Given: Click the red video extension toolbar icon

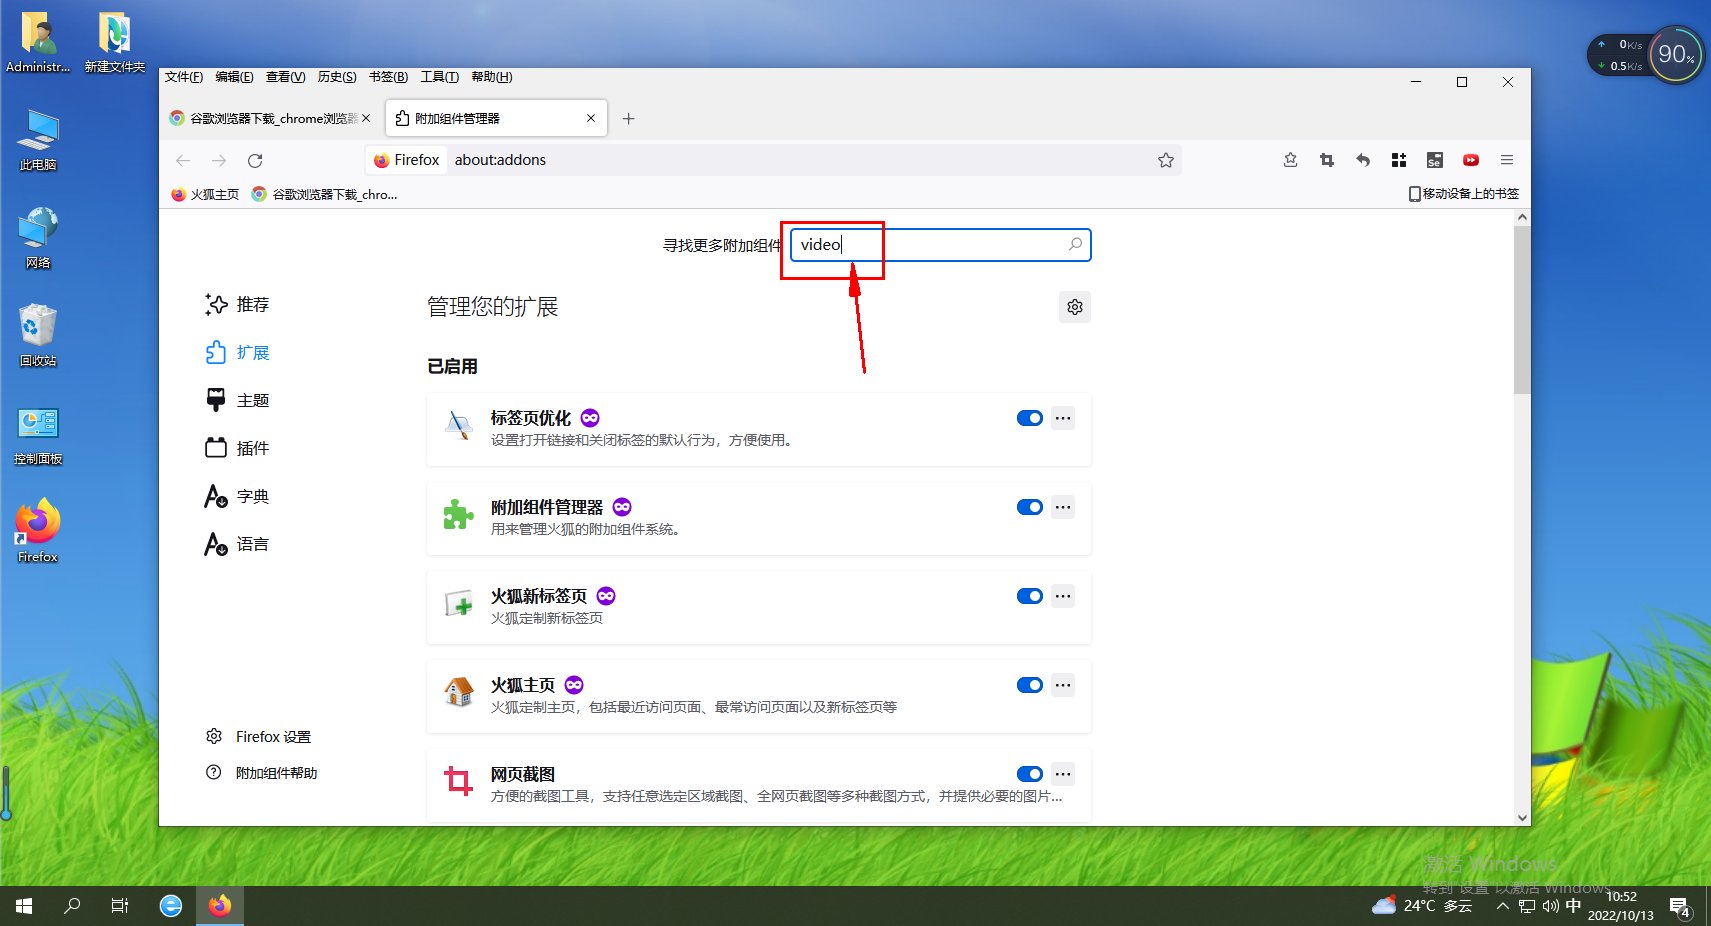Looking at the screenshot, I should coord(1471,160).
